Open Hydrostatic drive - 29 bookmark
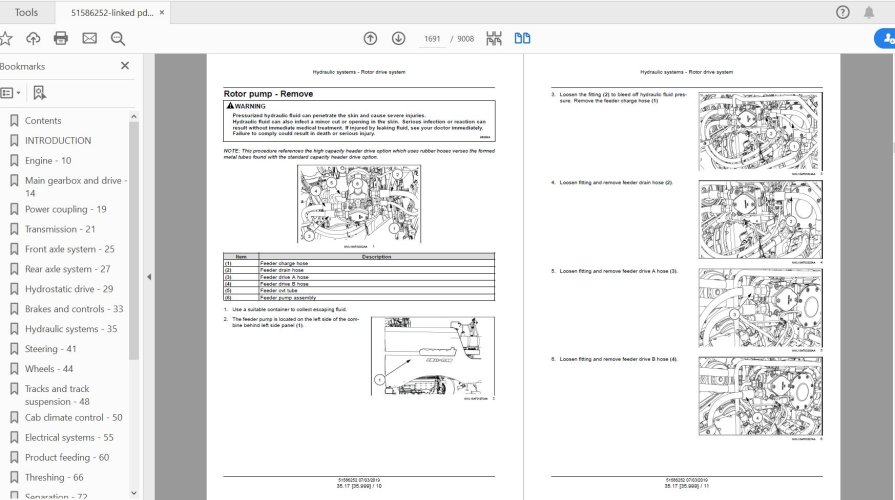Image resolution: width=895 pixels, height=500 pixels. point(69,289)
